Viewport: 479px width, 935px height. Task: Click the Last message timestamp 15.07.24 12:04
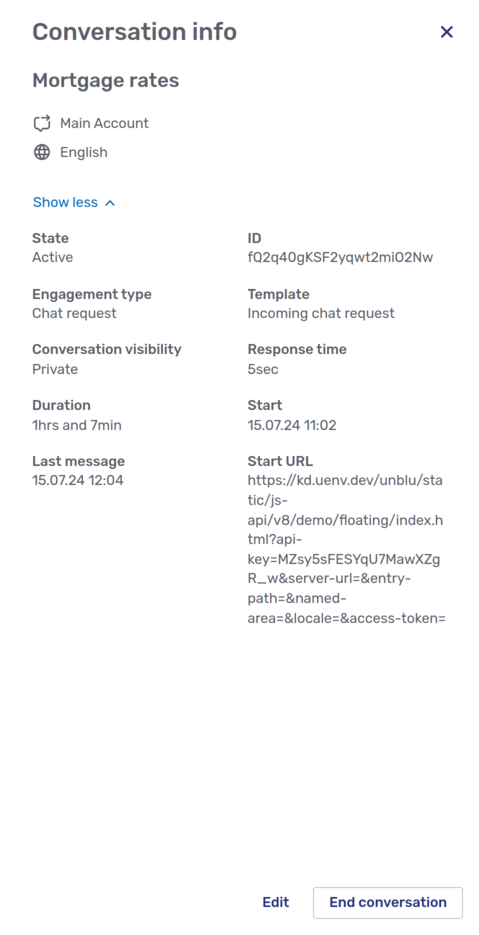78,480
